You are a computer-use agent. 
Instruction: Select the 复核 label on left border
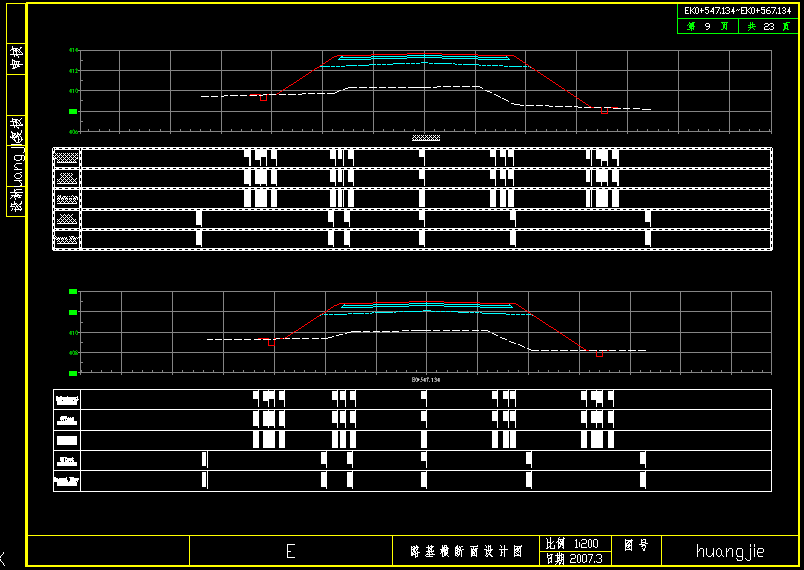click(x=15, y=129)
